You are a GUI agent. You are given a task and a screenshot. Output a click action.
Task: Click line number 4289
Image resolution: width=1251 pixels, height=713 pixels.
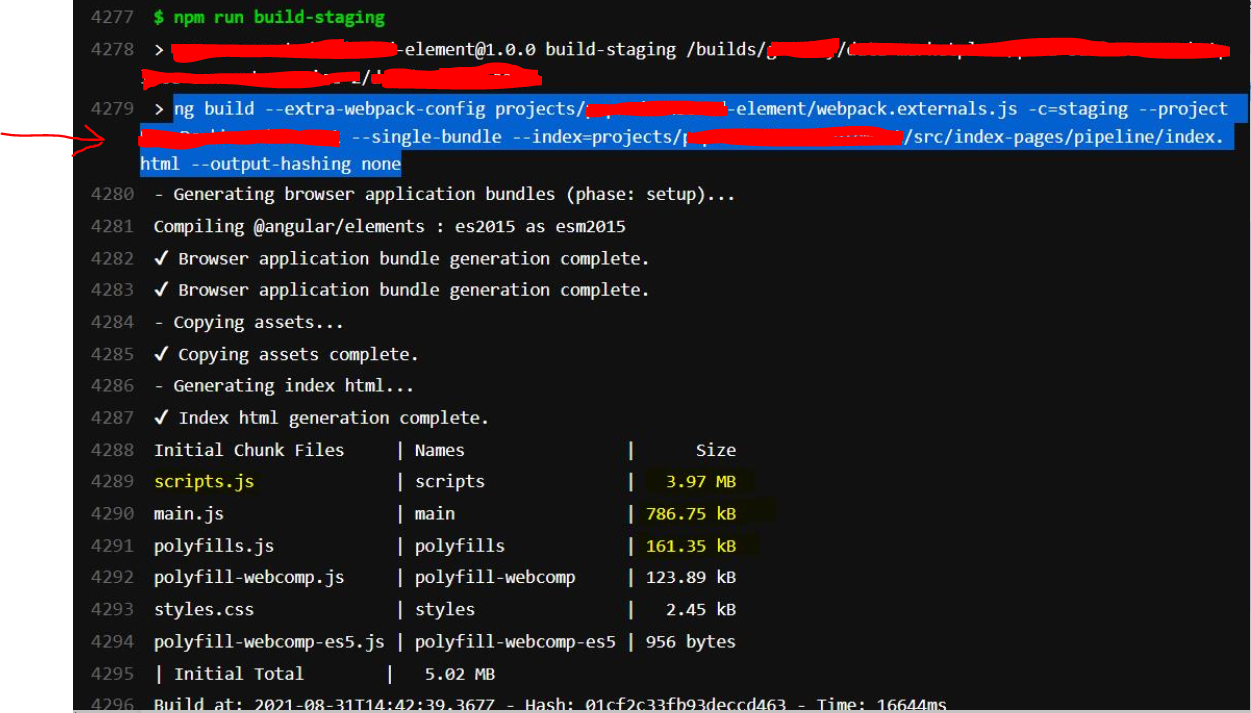(112, 482)
